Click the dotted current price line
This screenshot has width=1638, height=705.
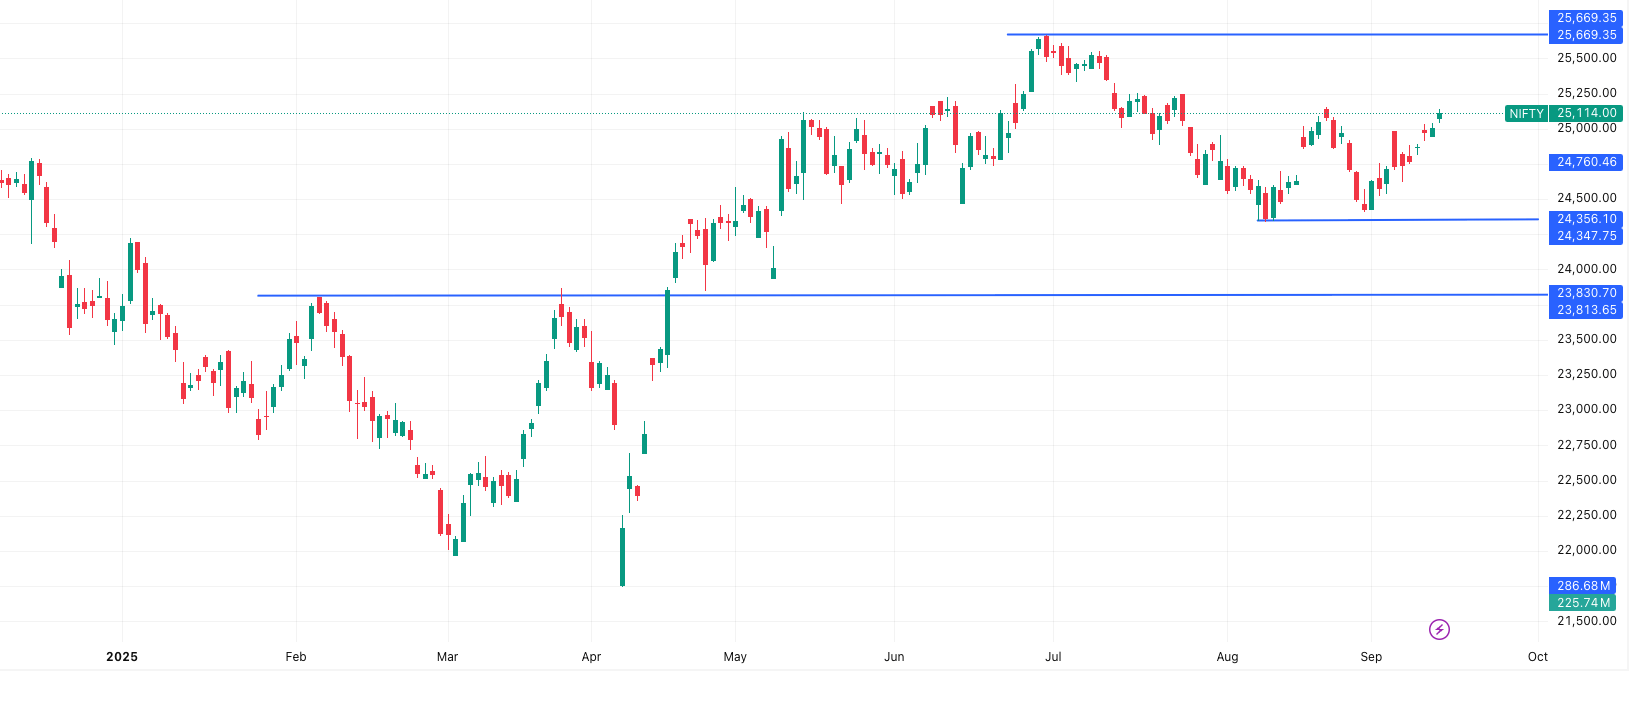coord(750,113)
